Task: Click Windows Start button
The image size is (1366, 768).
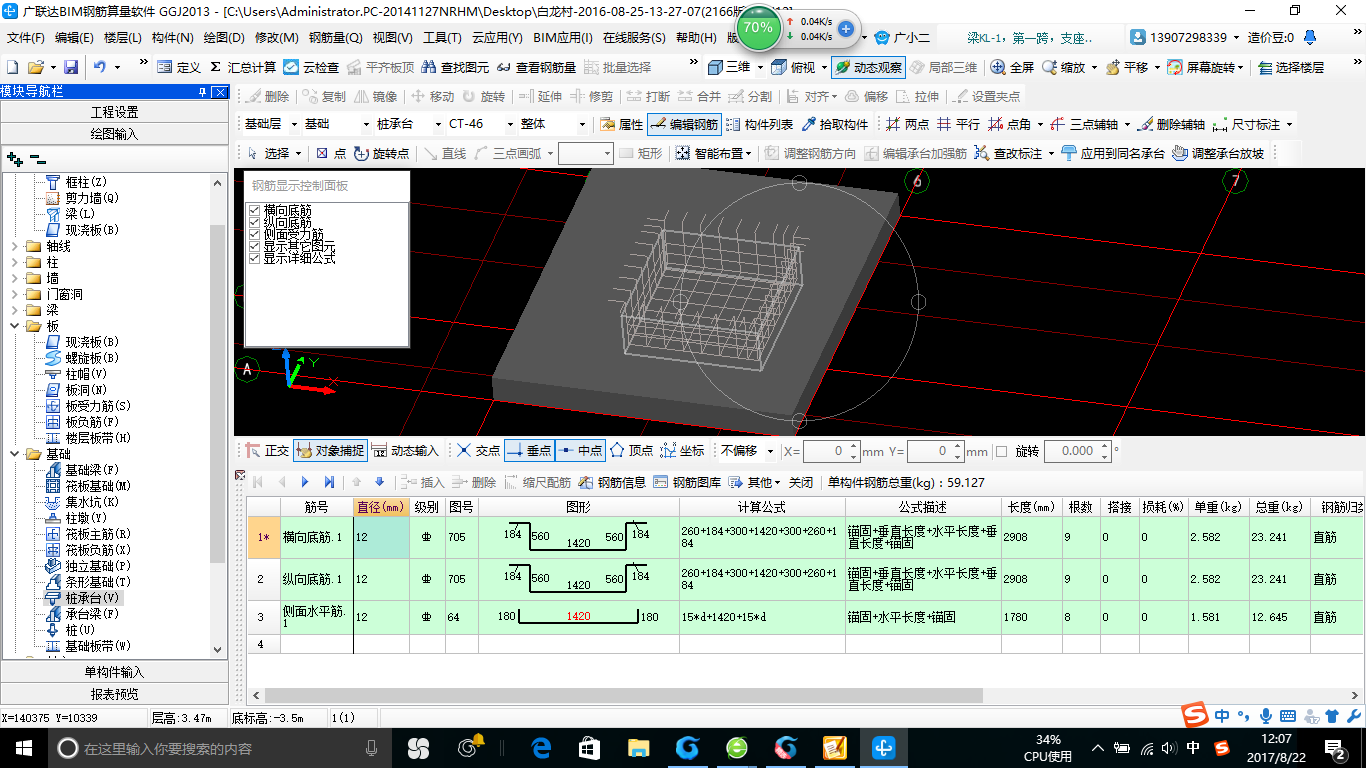Action: tap(23, 747)
